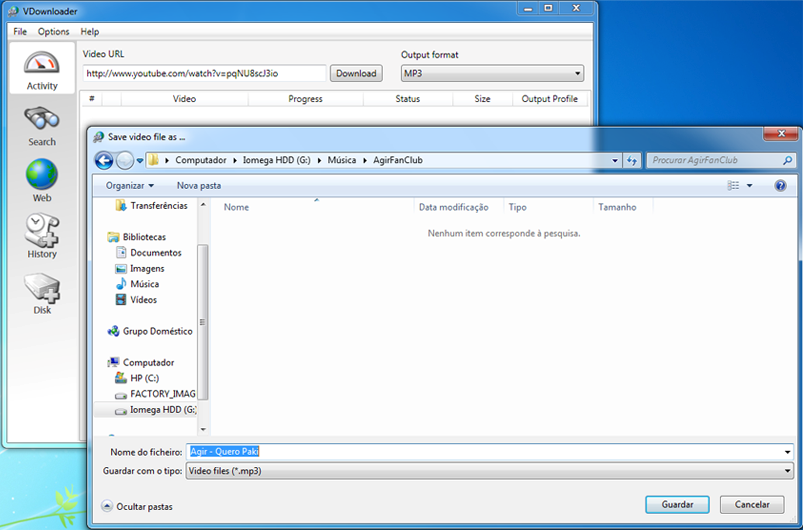Image resolution: width=804 pixels, height=530 pixels.
Task: Click Computador in the breadcrumb path
Action: [200, 160]
